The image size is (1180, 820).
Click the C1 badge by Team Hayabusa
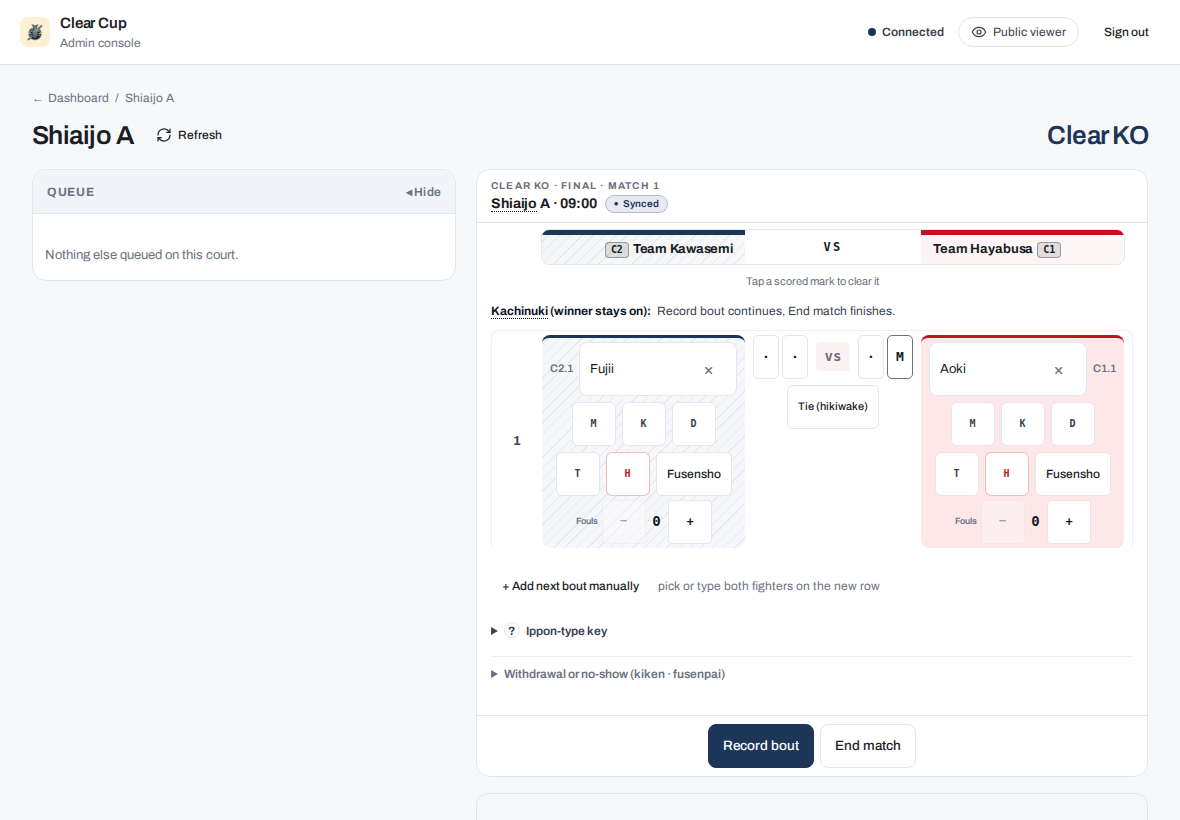coord(1049,250)
